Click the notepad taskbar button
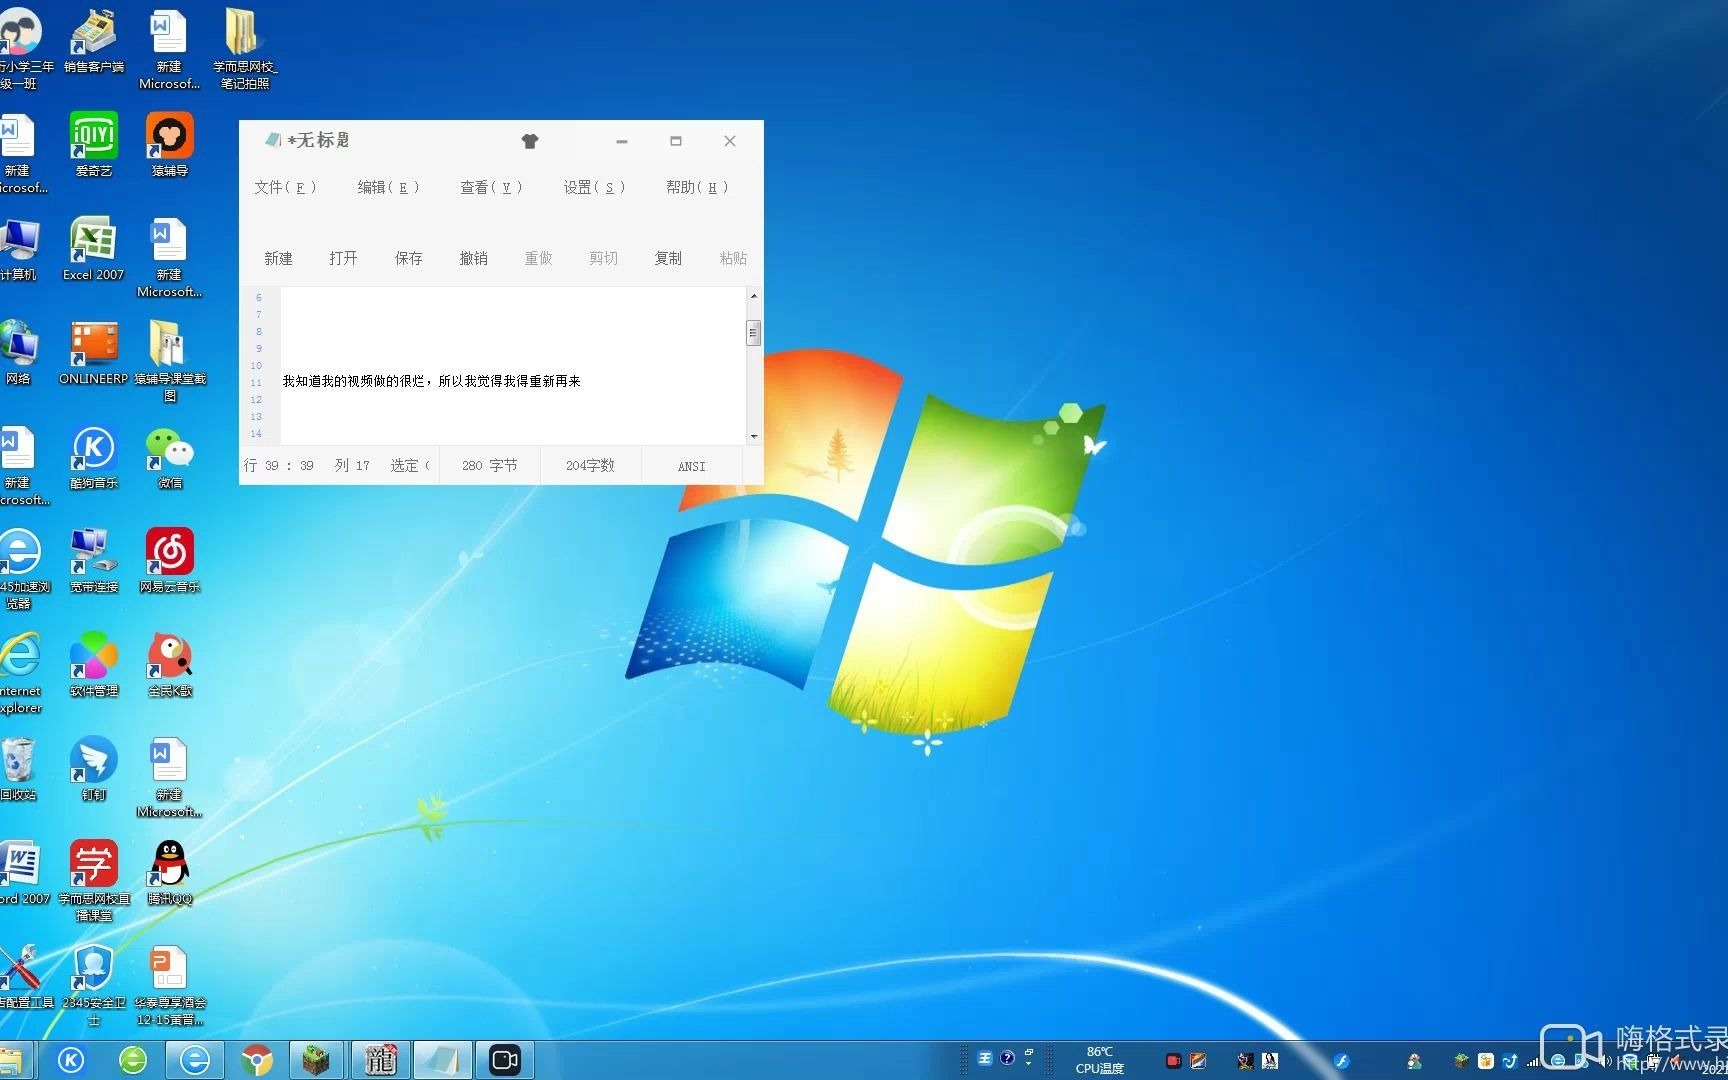Viewport: 1728px width, 1080px height. tap(441, 1060)
